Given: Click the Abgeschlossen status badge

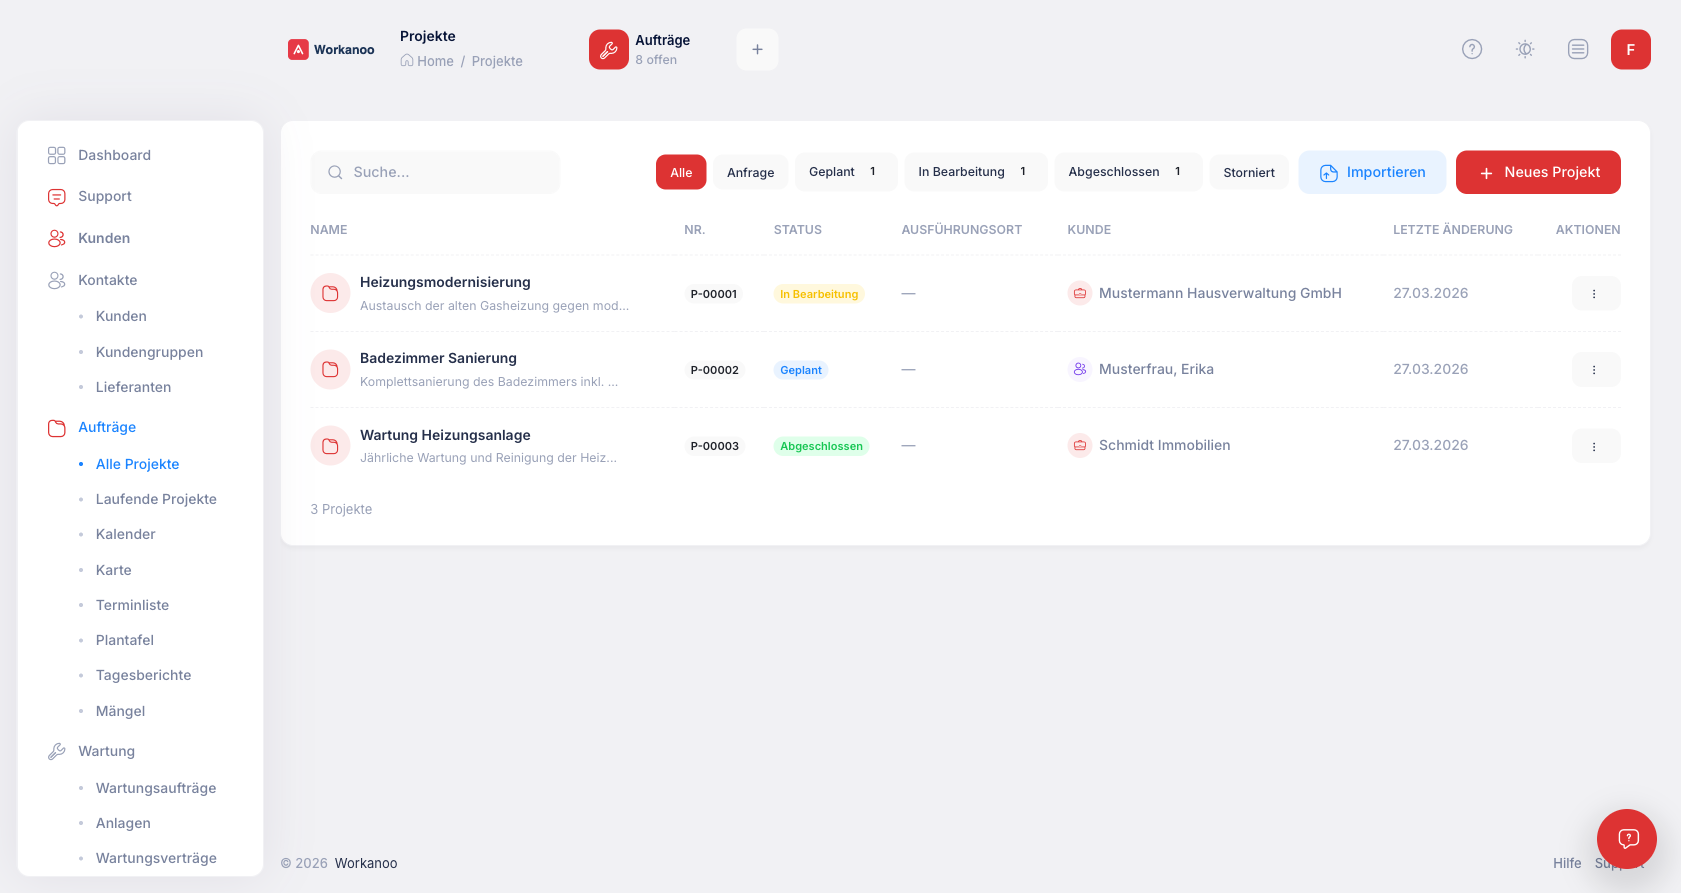Looking at the screenshot, I should click(x=821, y=446).
